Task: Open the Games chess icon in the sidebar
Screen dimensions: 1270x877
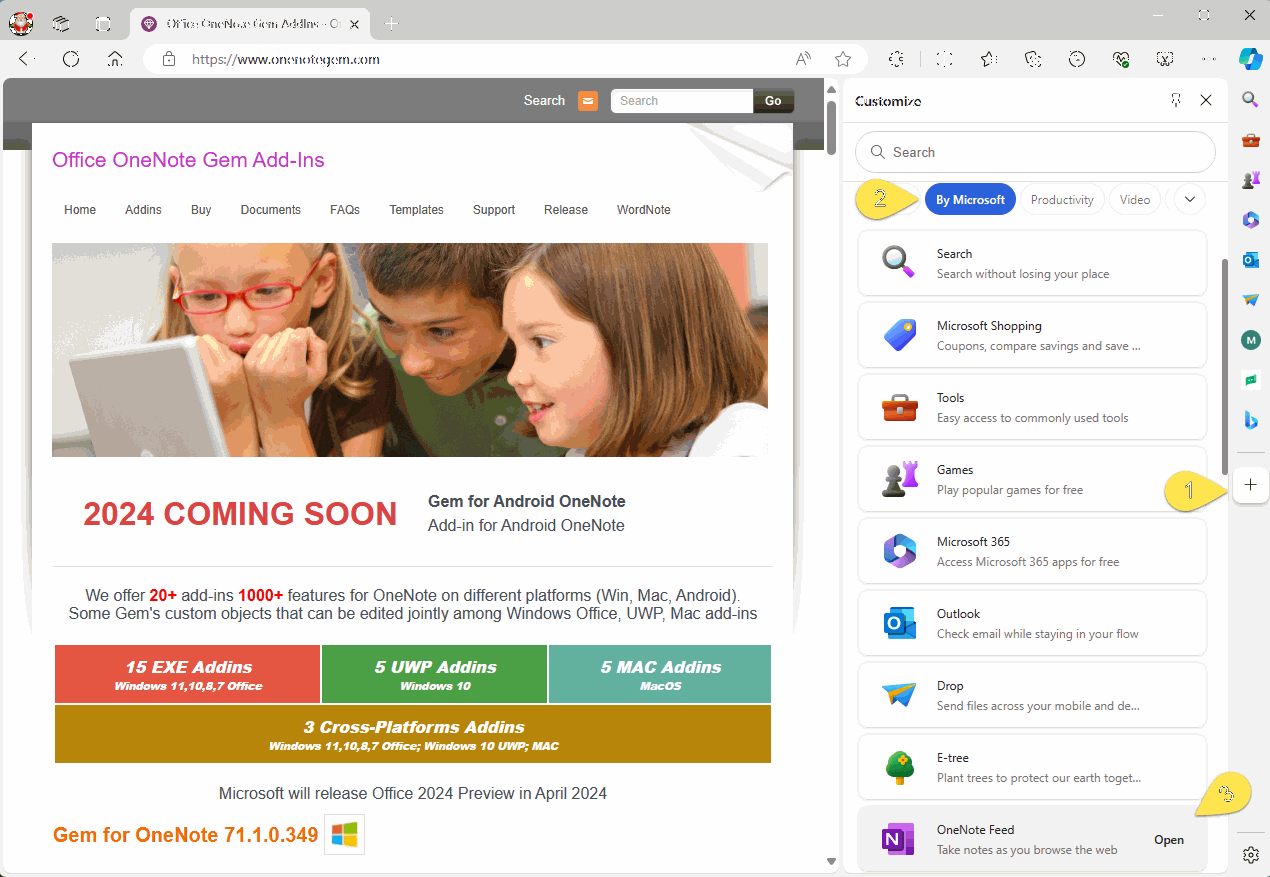Action: (x=1250, y=180)
